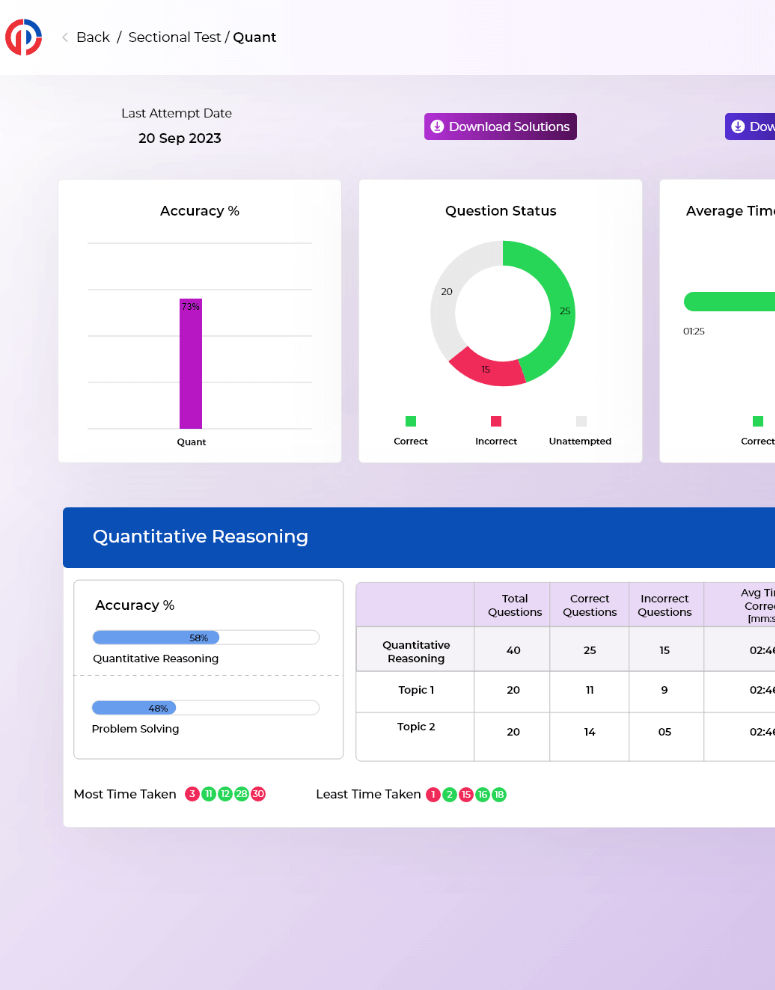Click the download arrow icon in Download Solutions
Viewport: 775px width, 990px height.
(x=437, y=126)
